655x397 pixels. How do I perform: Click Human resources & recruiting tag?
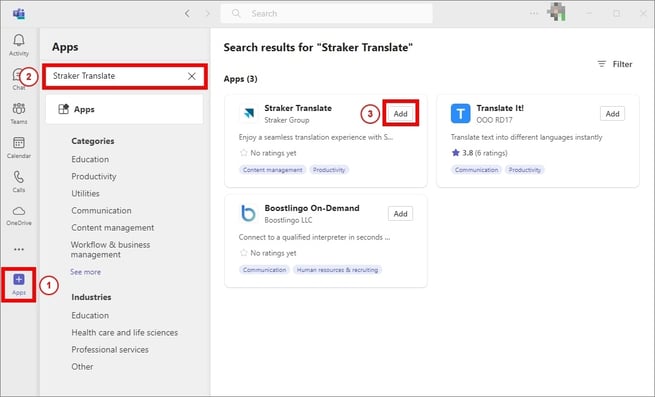338,270
